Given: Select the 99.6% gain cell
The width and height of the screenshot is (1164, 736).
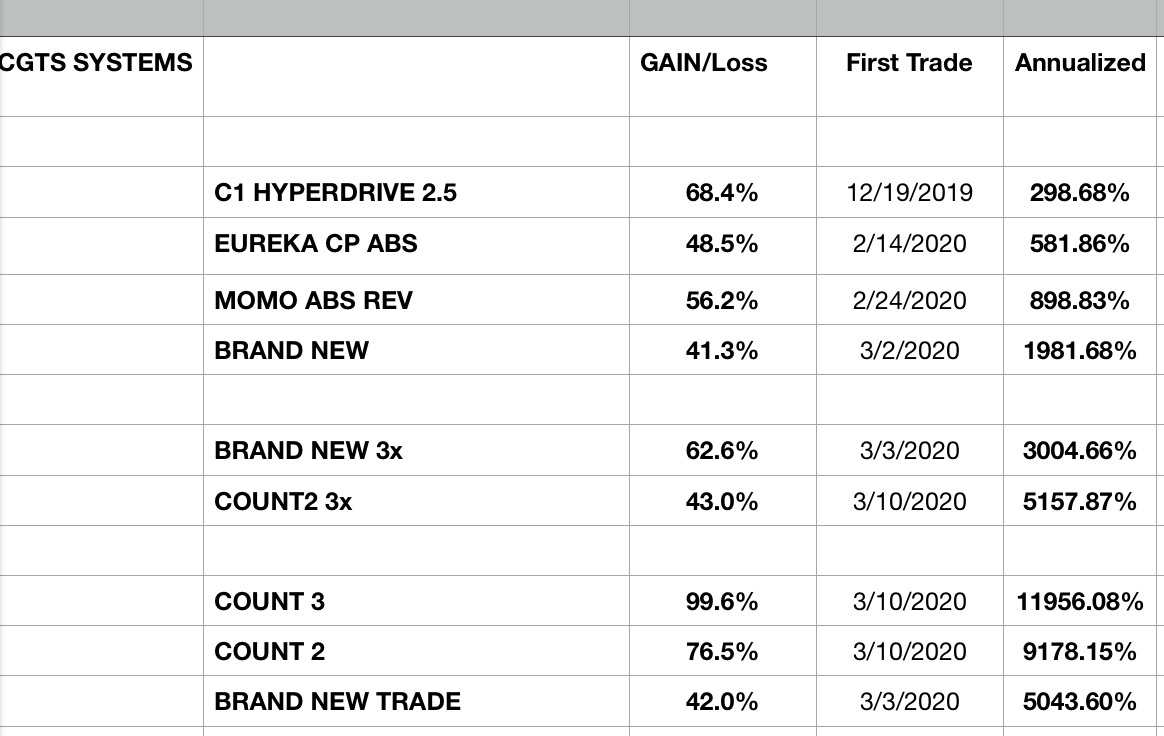Looking at the screenshot, I should [722, 602].
